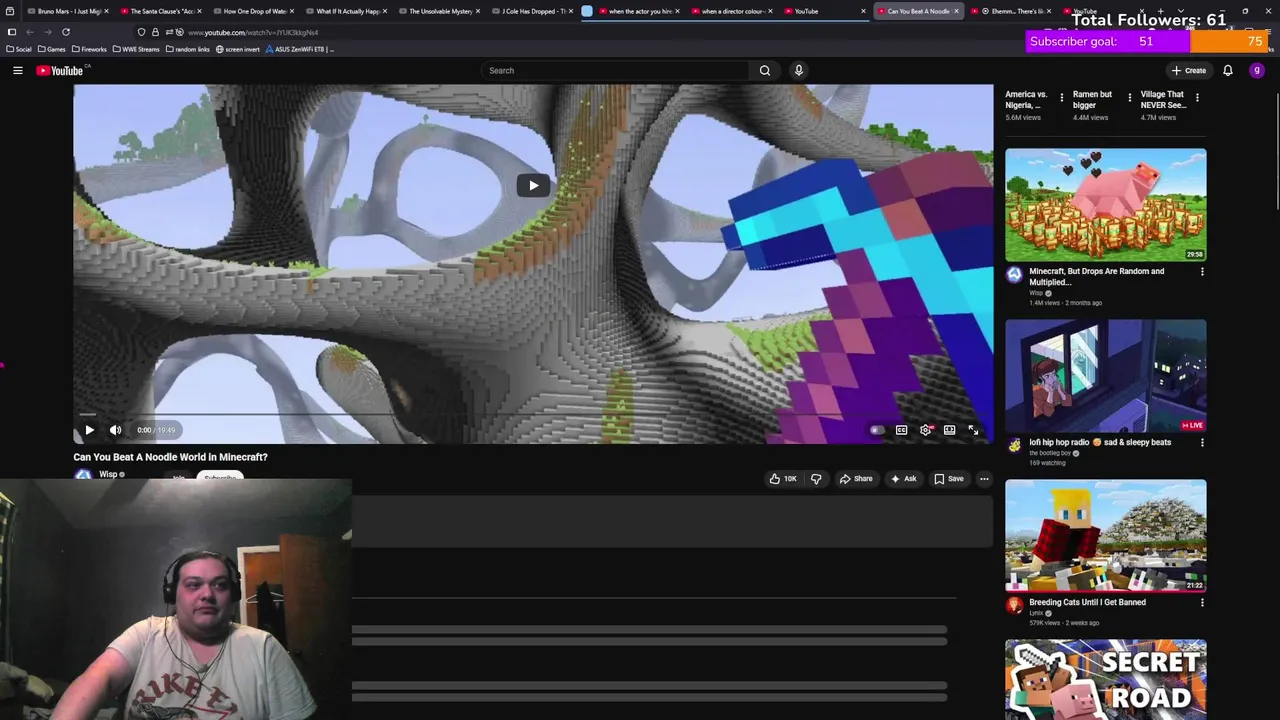Open the screen invert bookmark
1280x720 pixels.
pos(238,49)
